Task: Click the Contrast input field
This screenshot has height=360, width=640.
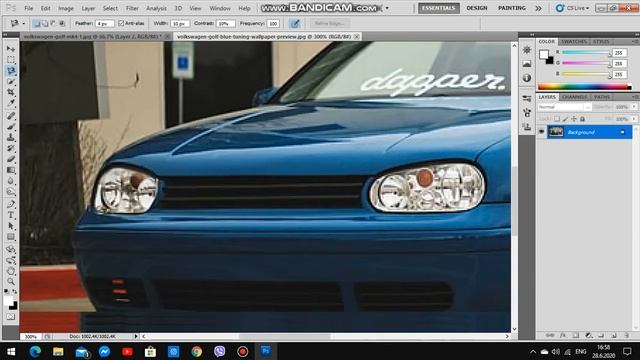Action: point(225,24)
